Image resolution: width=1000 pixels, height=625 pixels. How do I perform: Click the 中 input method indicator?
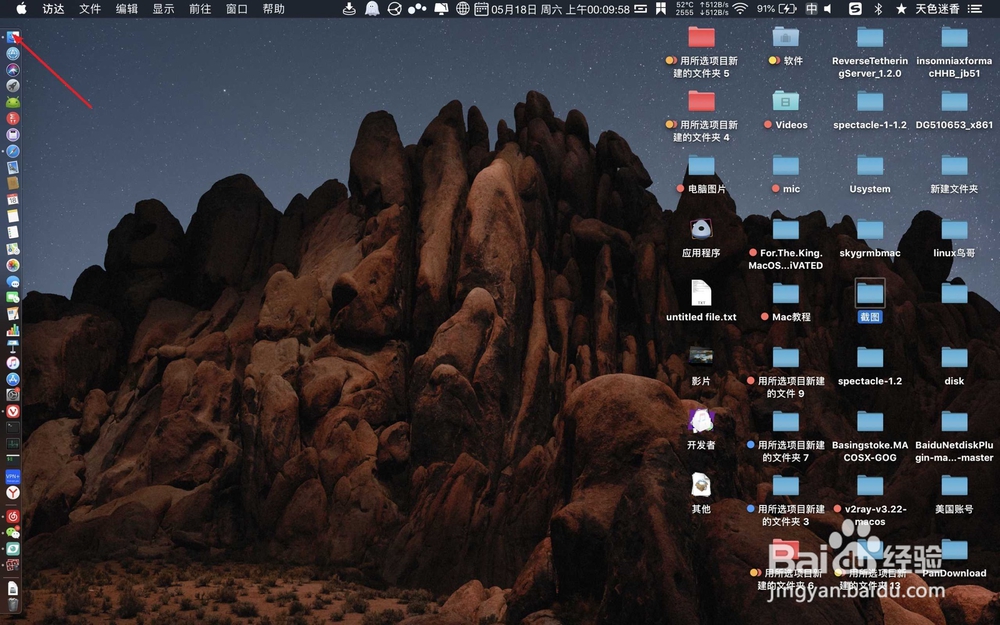coord(811,9)
